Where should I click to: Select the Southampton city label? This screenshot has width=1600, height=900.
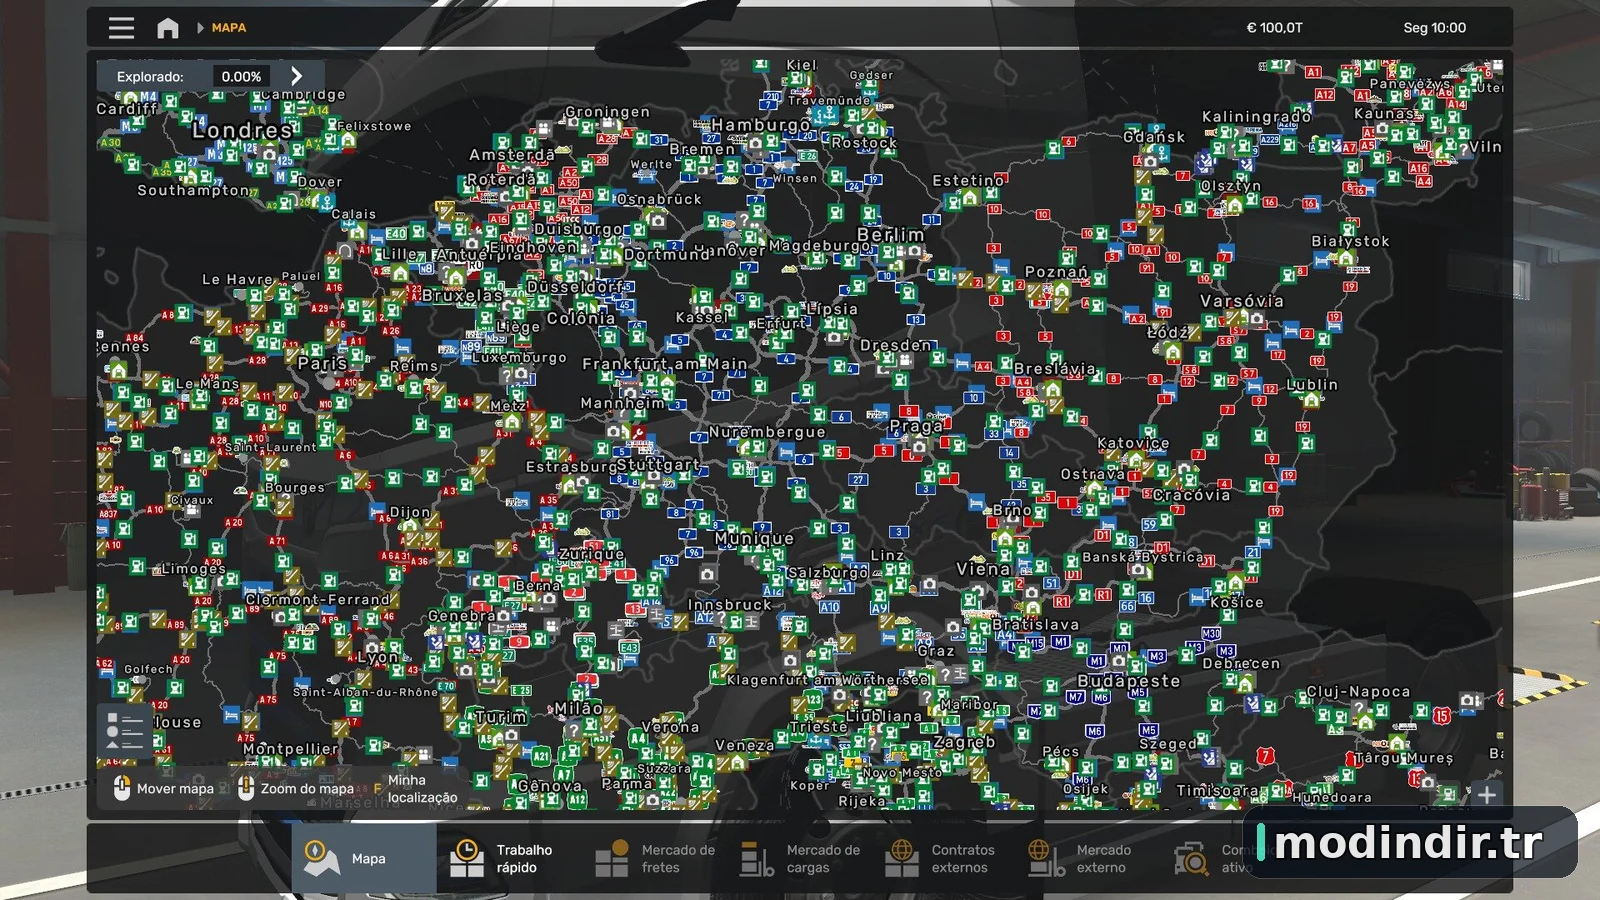pyautogui.click(x=193, y=190)
